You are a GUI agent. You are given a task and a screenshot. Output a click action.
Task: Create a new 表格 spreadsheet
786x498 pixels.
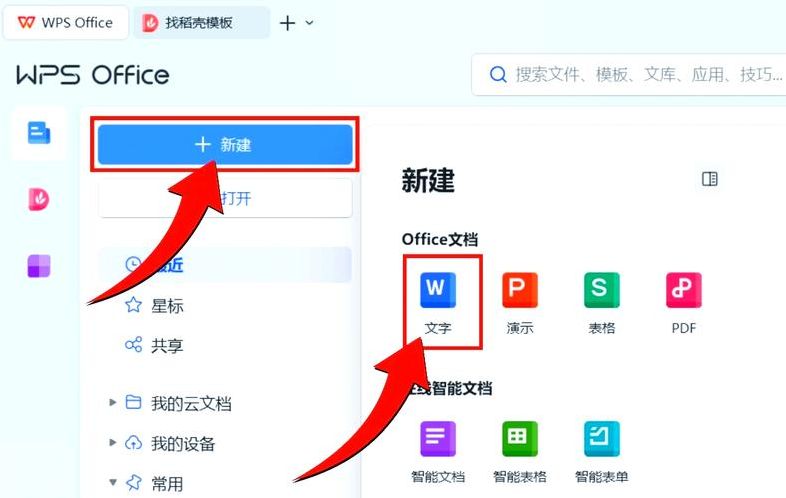coord(602,303)
